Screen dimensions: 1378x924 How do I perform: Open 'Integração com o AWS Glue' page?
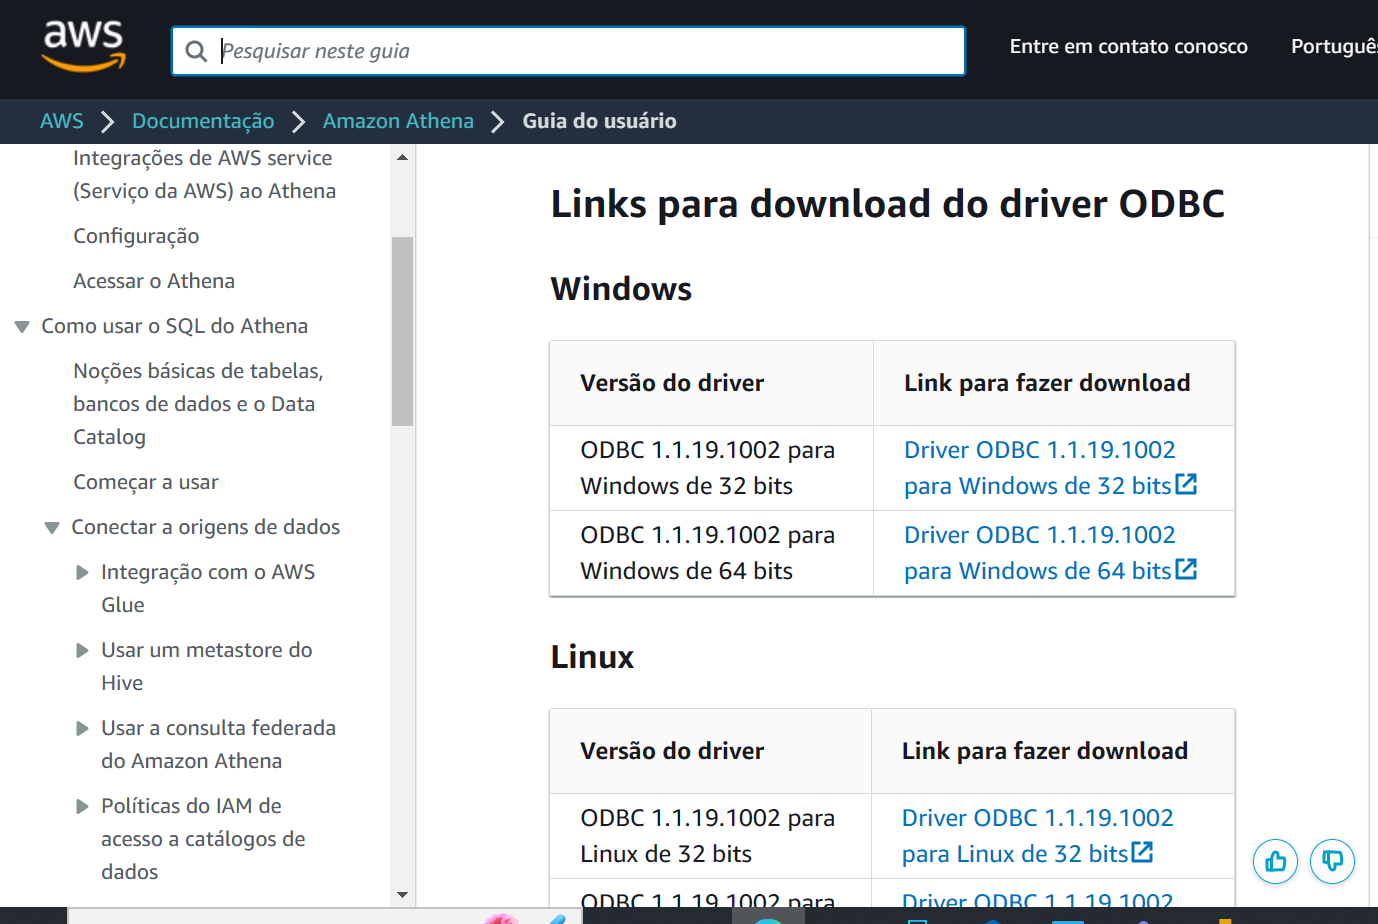[x=208, y=588]
